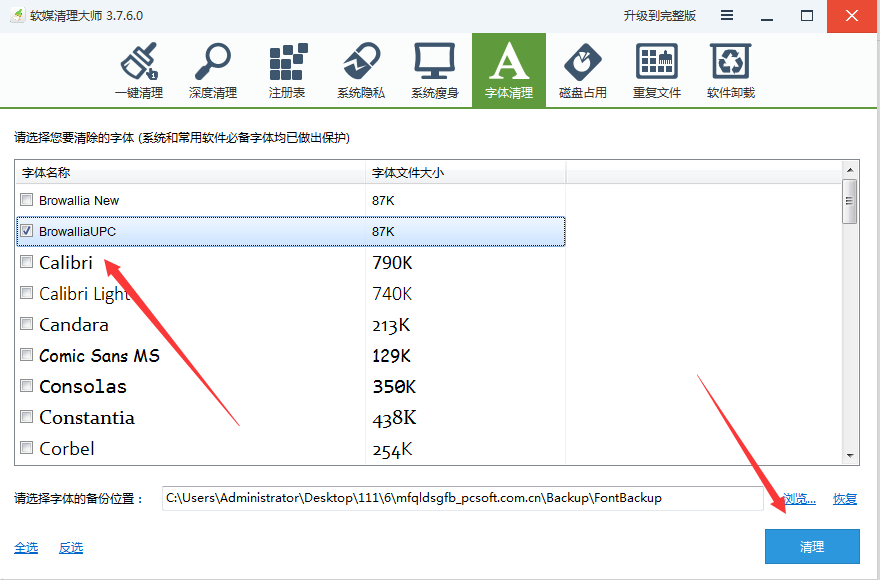
Task: Sort by 字体名称 column header
Action: 190,173
